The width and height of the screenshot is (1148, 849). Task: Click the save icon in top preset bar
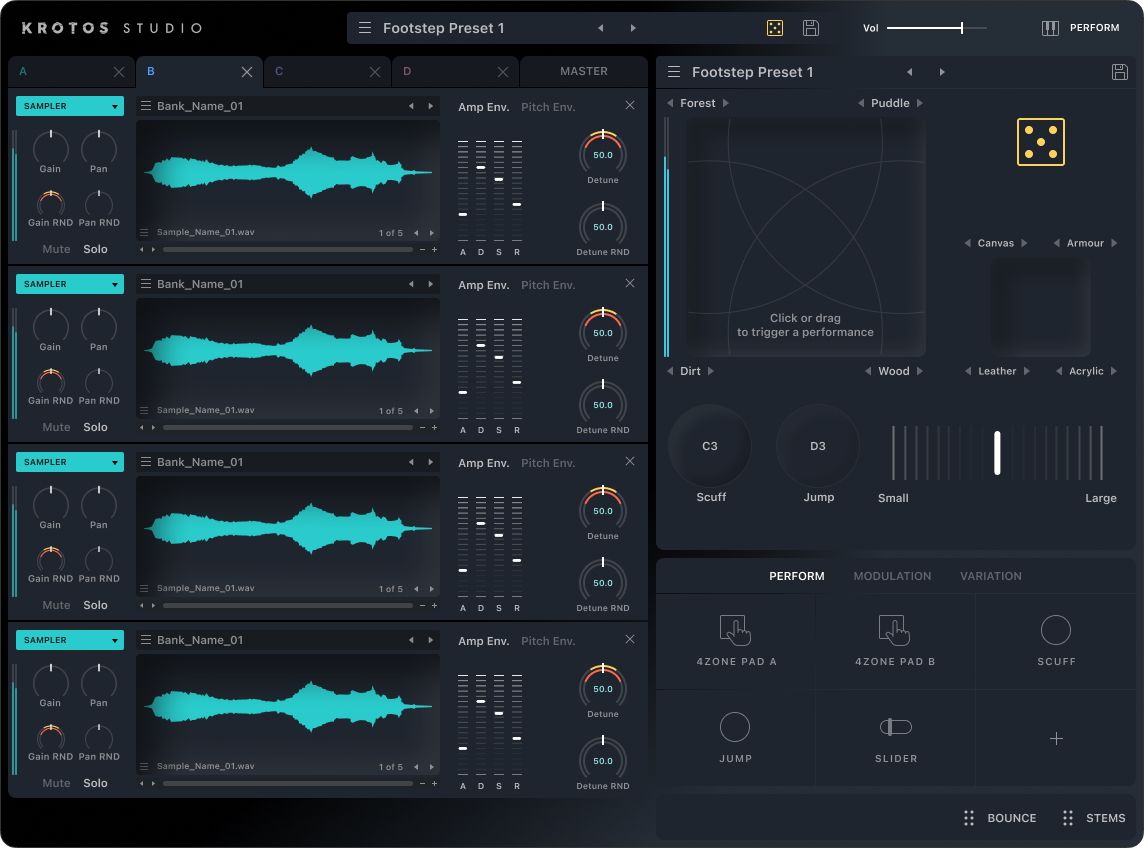point(811,28)
